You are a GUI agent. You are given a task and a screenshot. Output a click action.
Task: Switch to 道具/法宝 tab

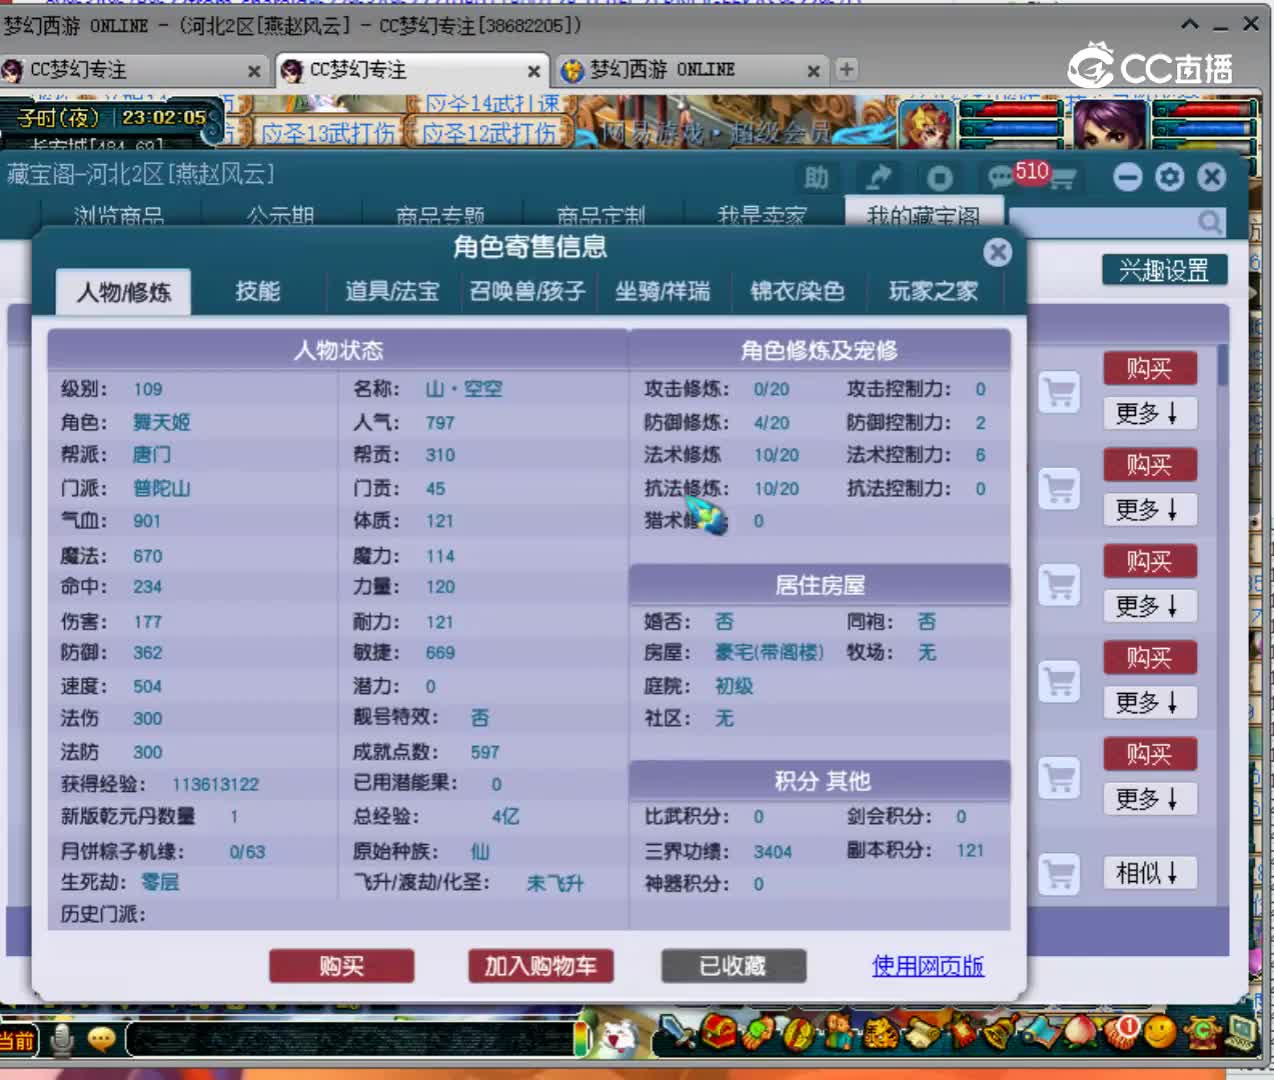(392, 291)
